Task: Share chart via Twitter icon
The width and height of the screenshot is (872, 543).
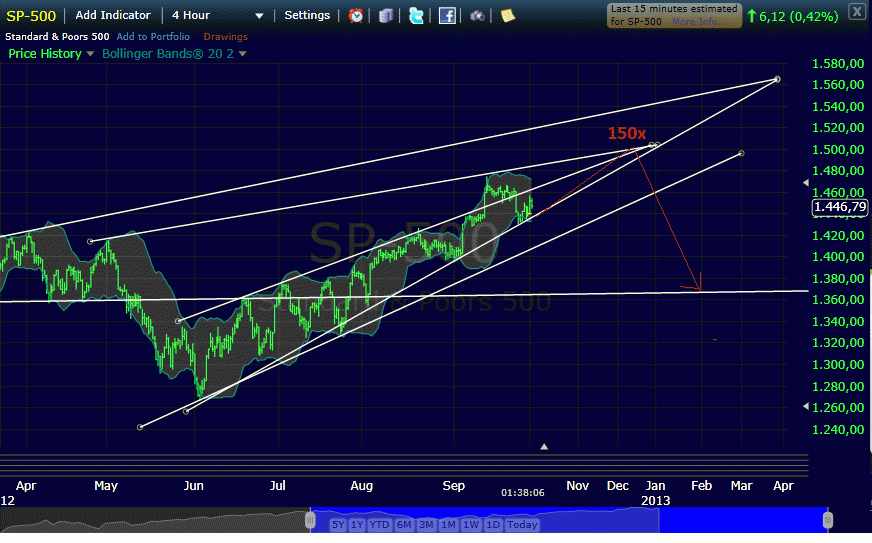Action: [x=416, y=16]
